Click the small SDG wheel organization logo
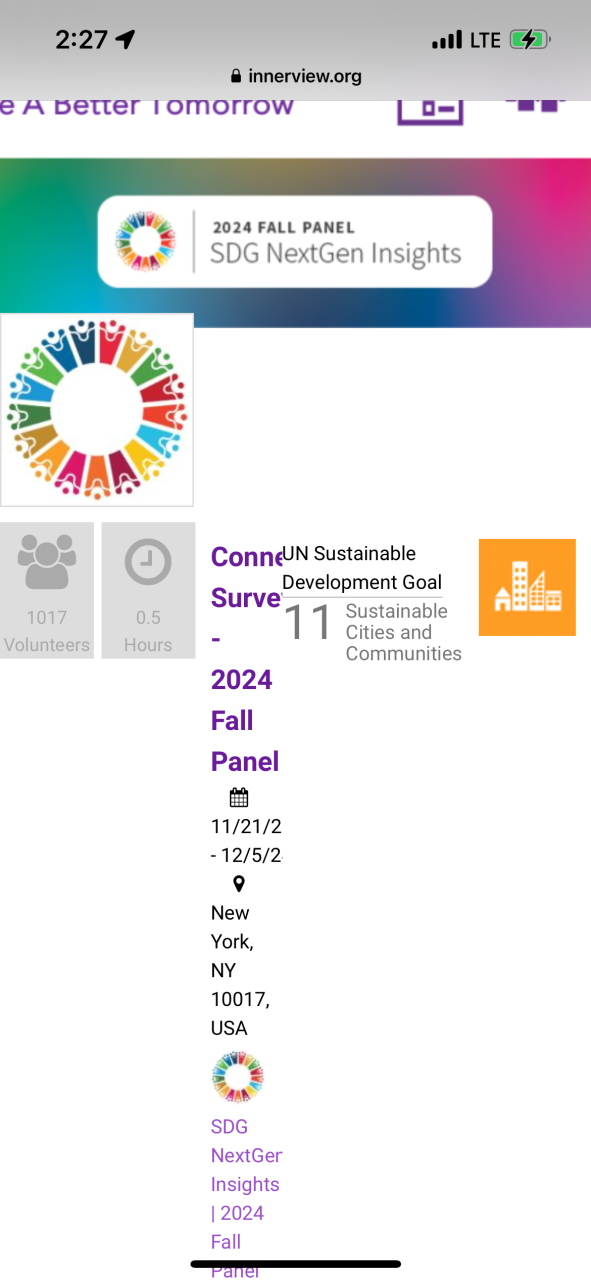Viewport: 591px width, 1280px height. tap(237, 1078)
